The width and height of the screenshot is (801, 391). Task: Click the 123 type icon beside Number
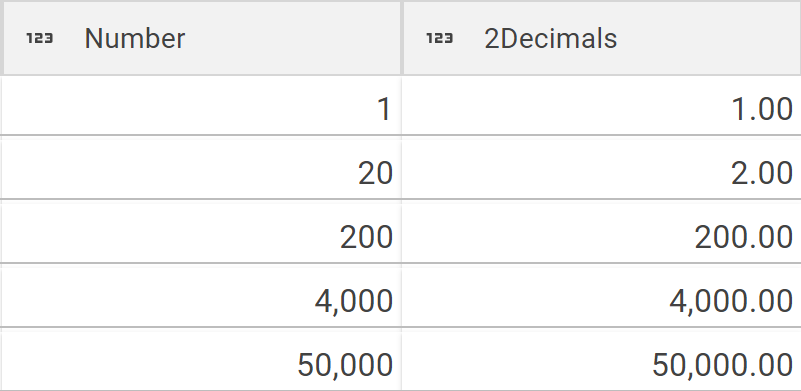click(x=40, y=38)
